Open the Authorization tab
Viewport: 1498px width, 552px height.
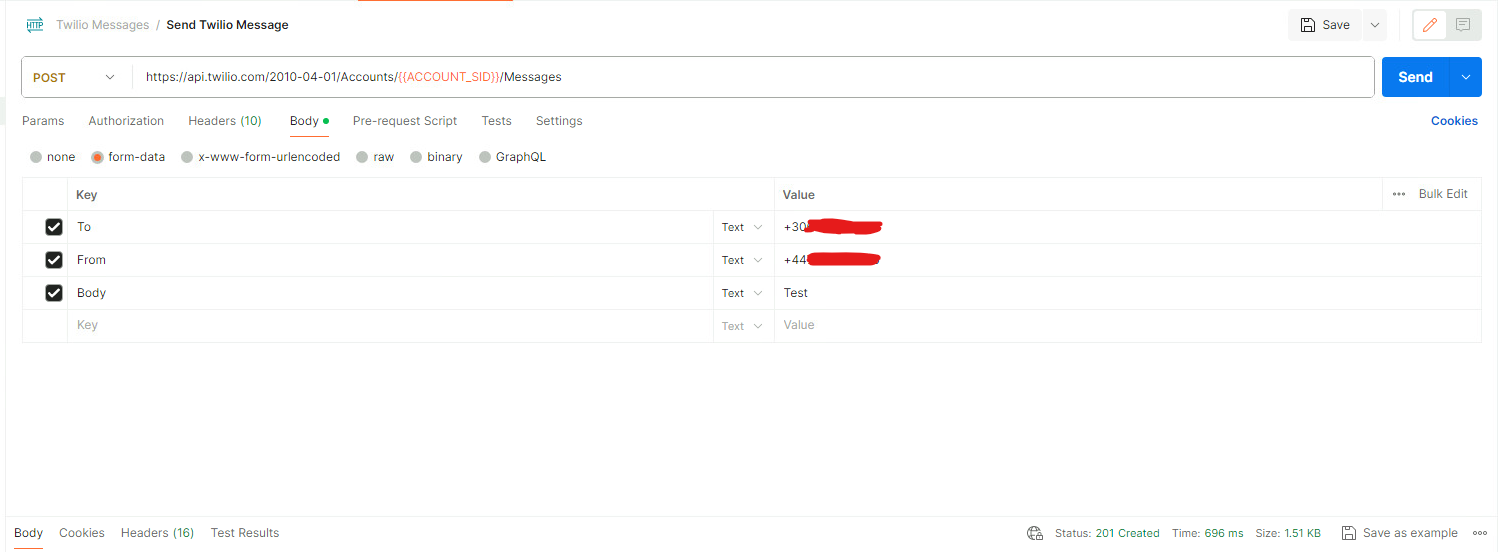[126, 121]
